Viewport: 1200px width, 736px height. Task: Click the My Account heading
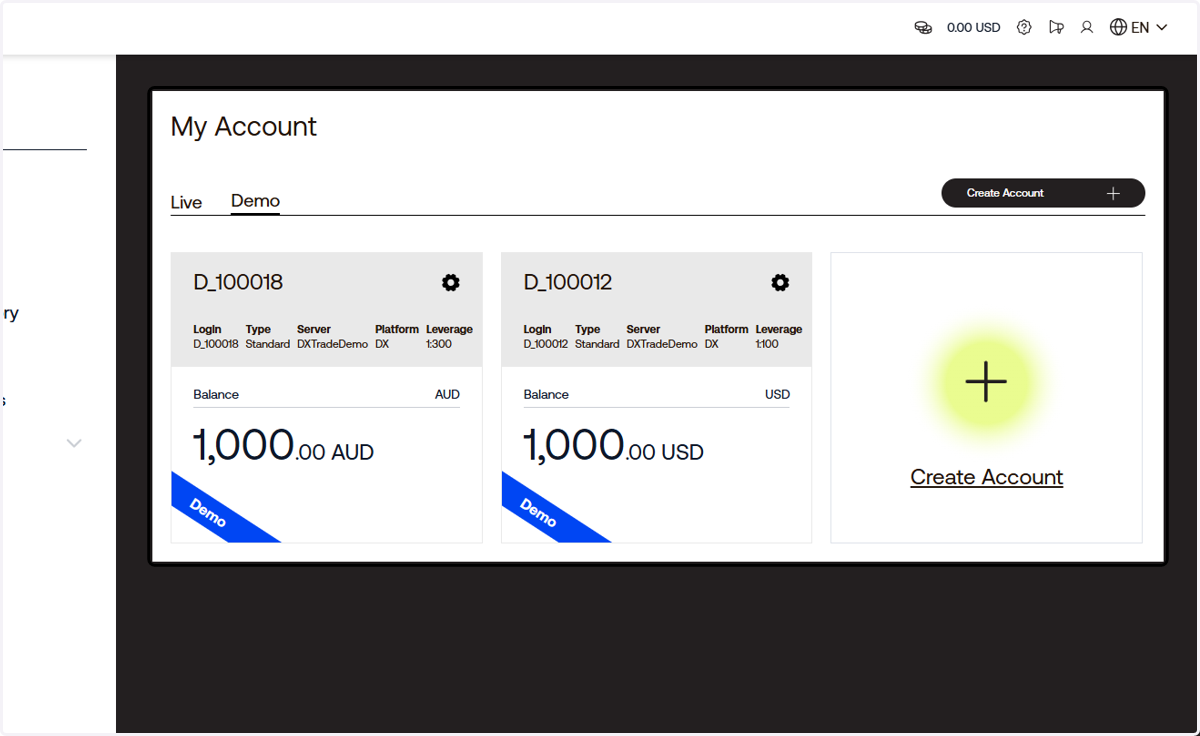[x=244, y=127]
